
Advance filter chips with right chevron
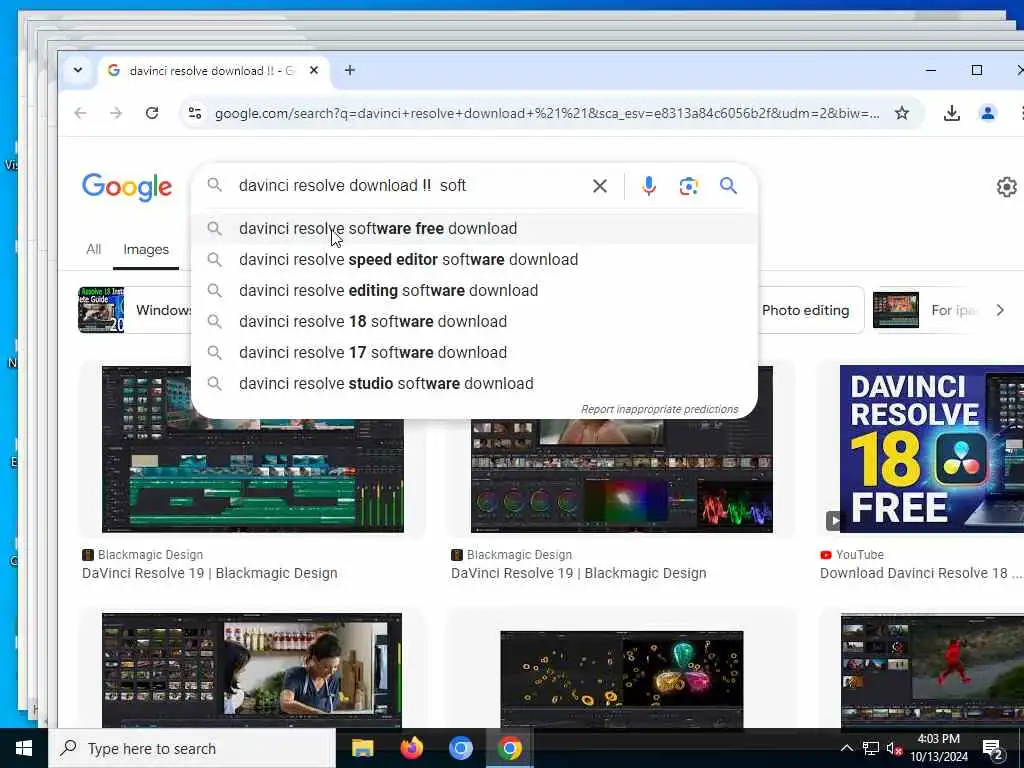[1000, 310]
